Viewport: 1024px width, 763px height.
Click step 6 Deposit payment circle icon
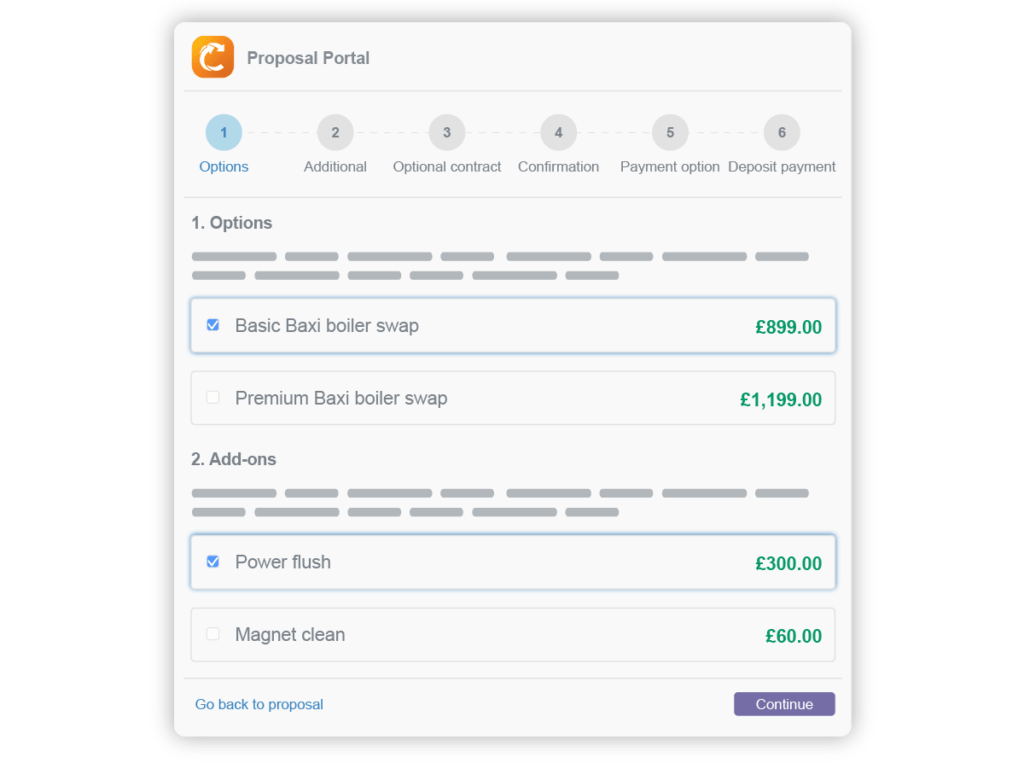click(781, 132)
